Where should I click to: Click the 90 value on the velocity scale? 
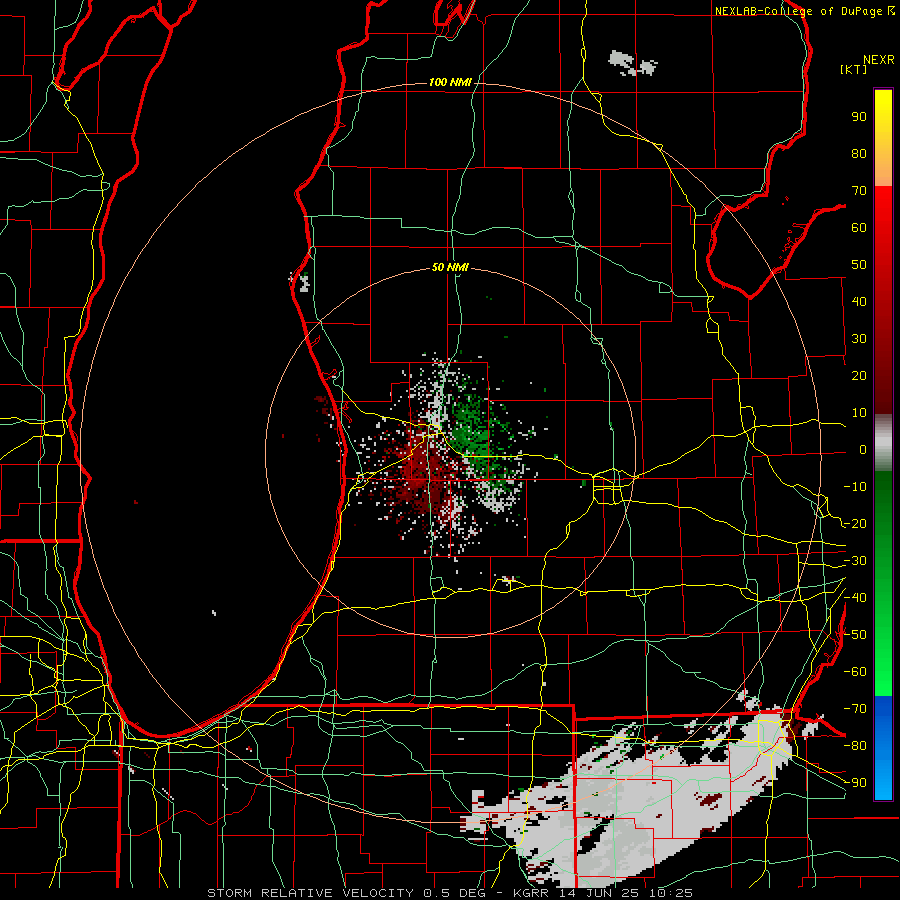[859, 117]
